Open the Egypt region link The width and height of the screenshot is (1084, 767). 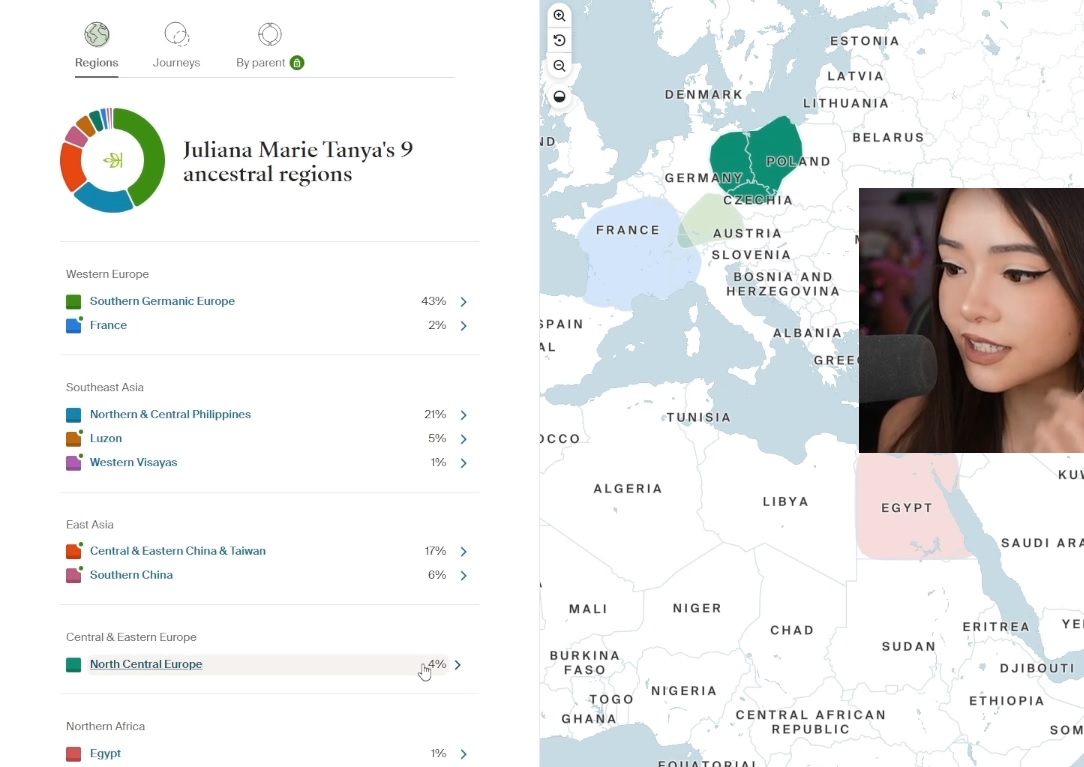pos(105,753)
